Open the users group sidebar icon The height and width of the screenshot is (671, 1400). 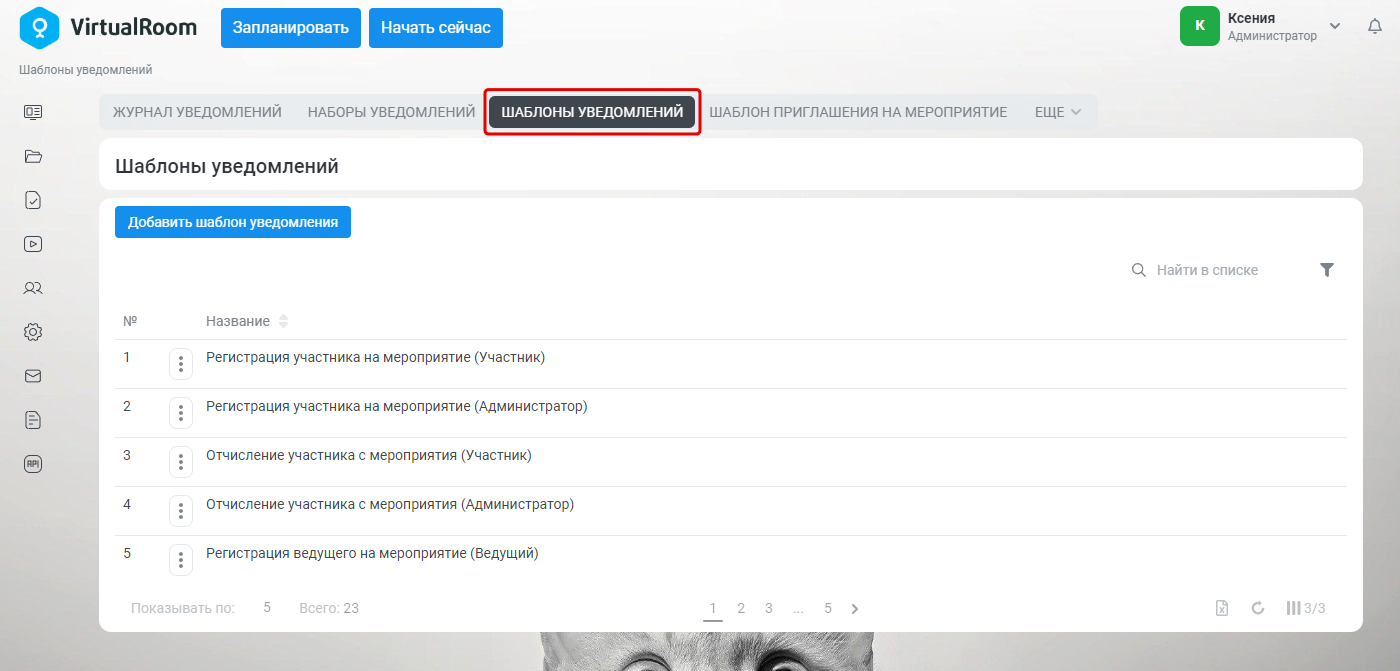click(33, 288)
